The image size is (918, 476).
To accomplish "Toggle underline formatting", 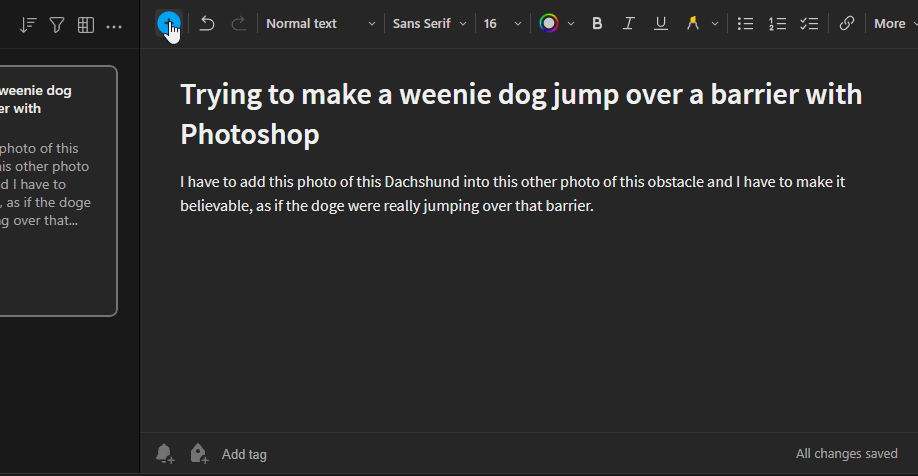I will (661, 23).
